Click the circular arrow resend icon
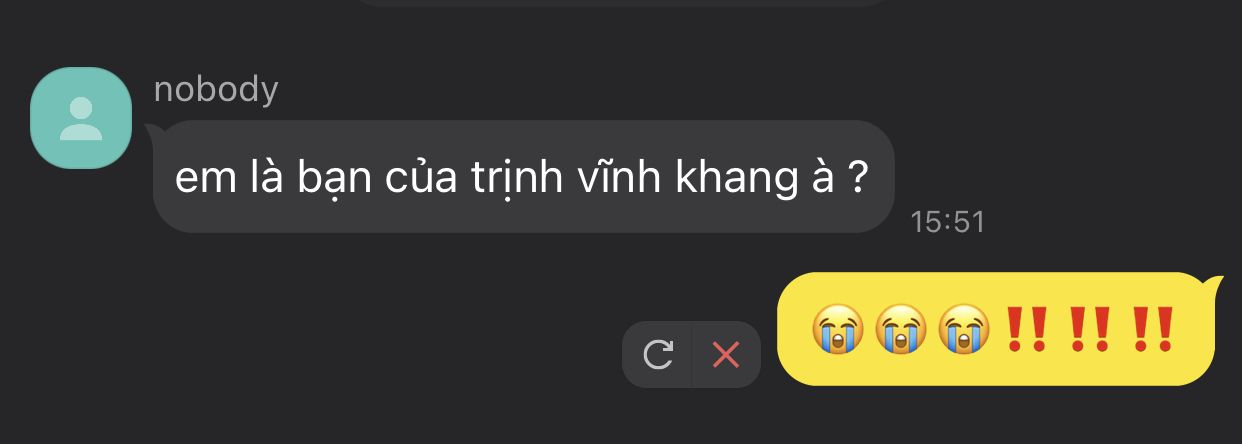Image resolution: width=1242 pixels, height=444 pixels. [657, 354]
